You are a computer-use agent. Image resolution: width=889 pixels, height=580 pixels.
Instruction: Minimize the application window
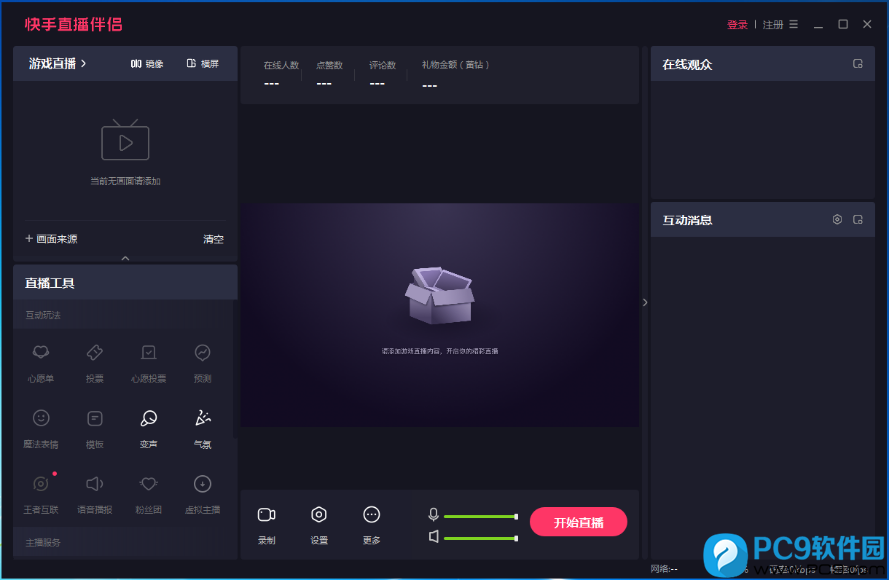point(818,24)
